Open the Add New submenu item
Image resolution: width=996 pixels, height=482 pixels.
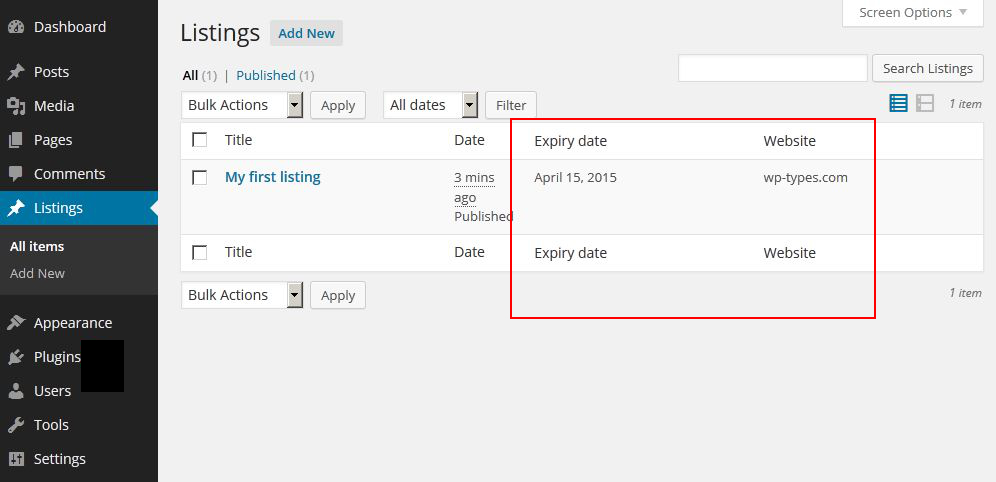[x=37, y=274]
